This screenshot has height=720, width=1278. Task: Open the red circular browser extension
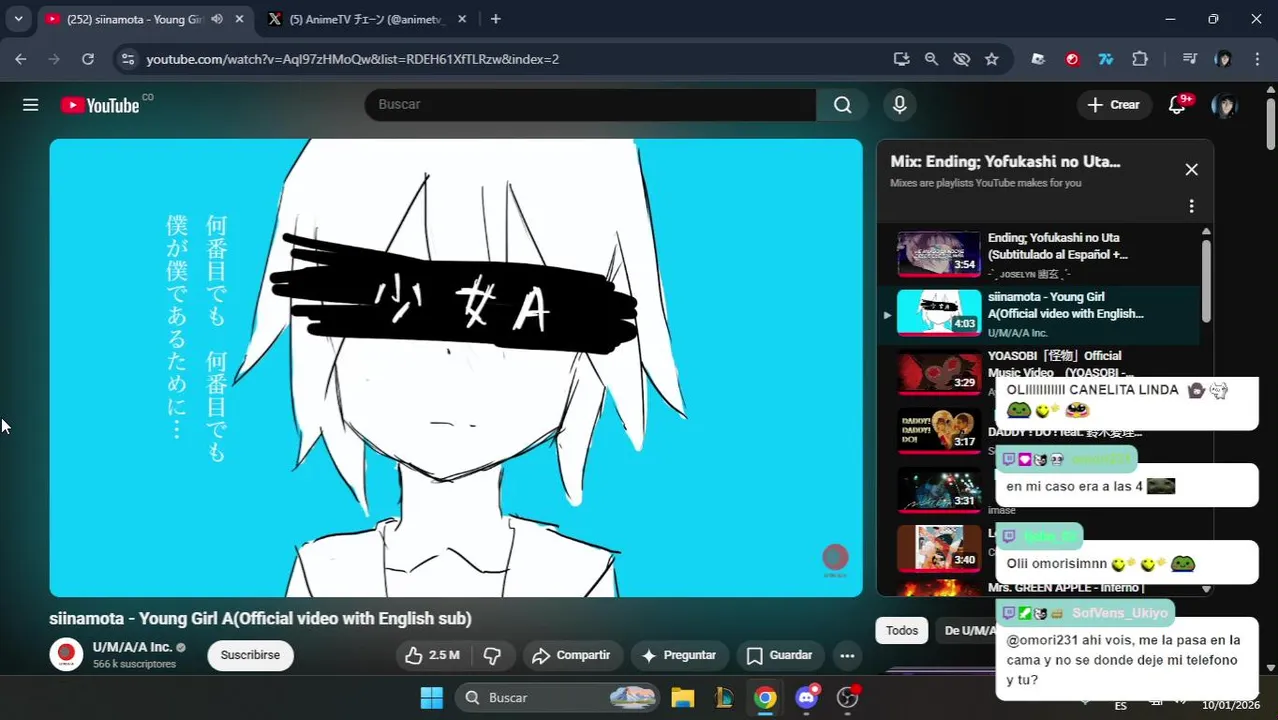click(x=1072, y=59)
